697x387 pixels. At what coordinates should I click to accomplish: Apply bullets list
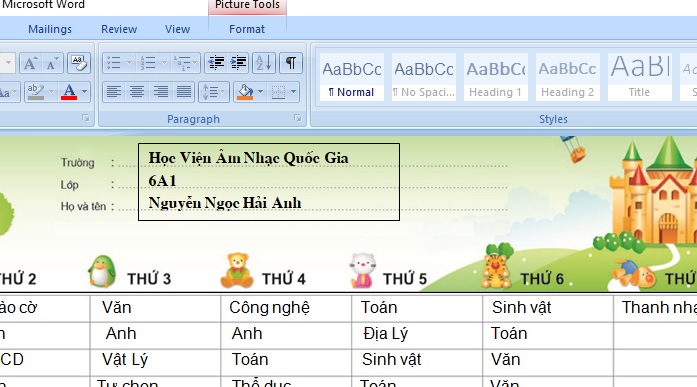pyautogui.click(x=114, y=63)
